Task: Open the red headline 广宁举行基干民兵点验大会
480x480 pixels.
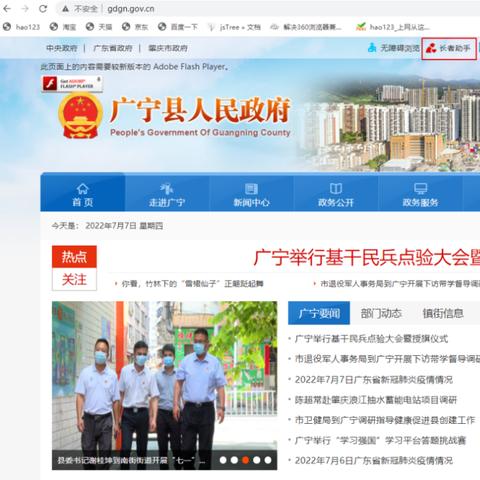Action: (367, 258)
